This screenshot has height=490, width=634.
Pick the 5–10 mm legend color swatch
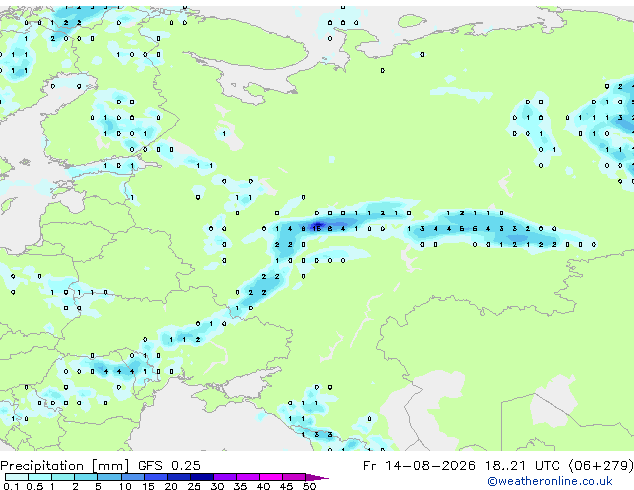pyautogui.click(x=109, y=477)
